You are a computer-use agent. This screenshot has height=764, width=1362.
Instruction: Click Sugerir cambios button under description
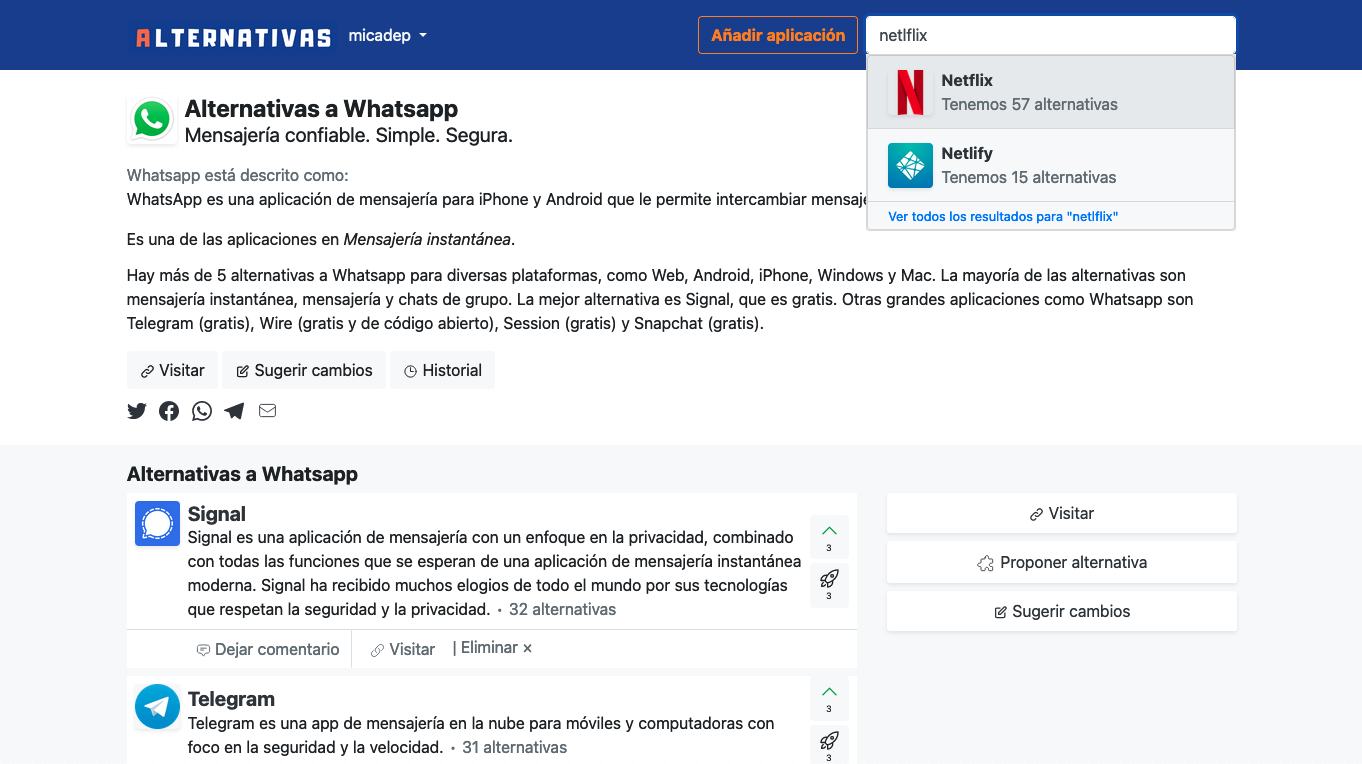coord(304,370)
